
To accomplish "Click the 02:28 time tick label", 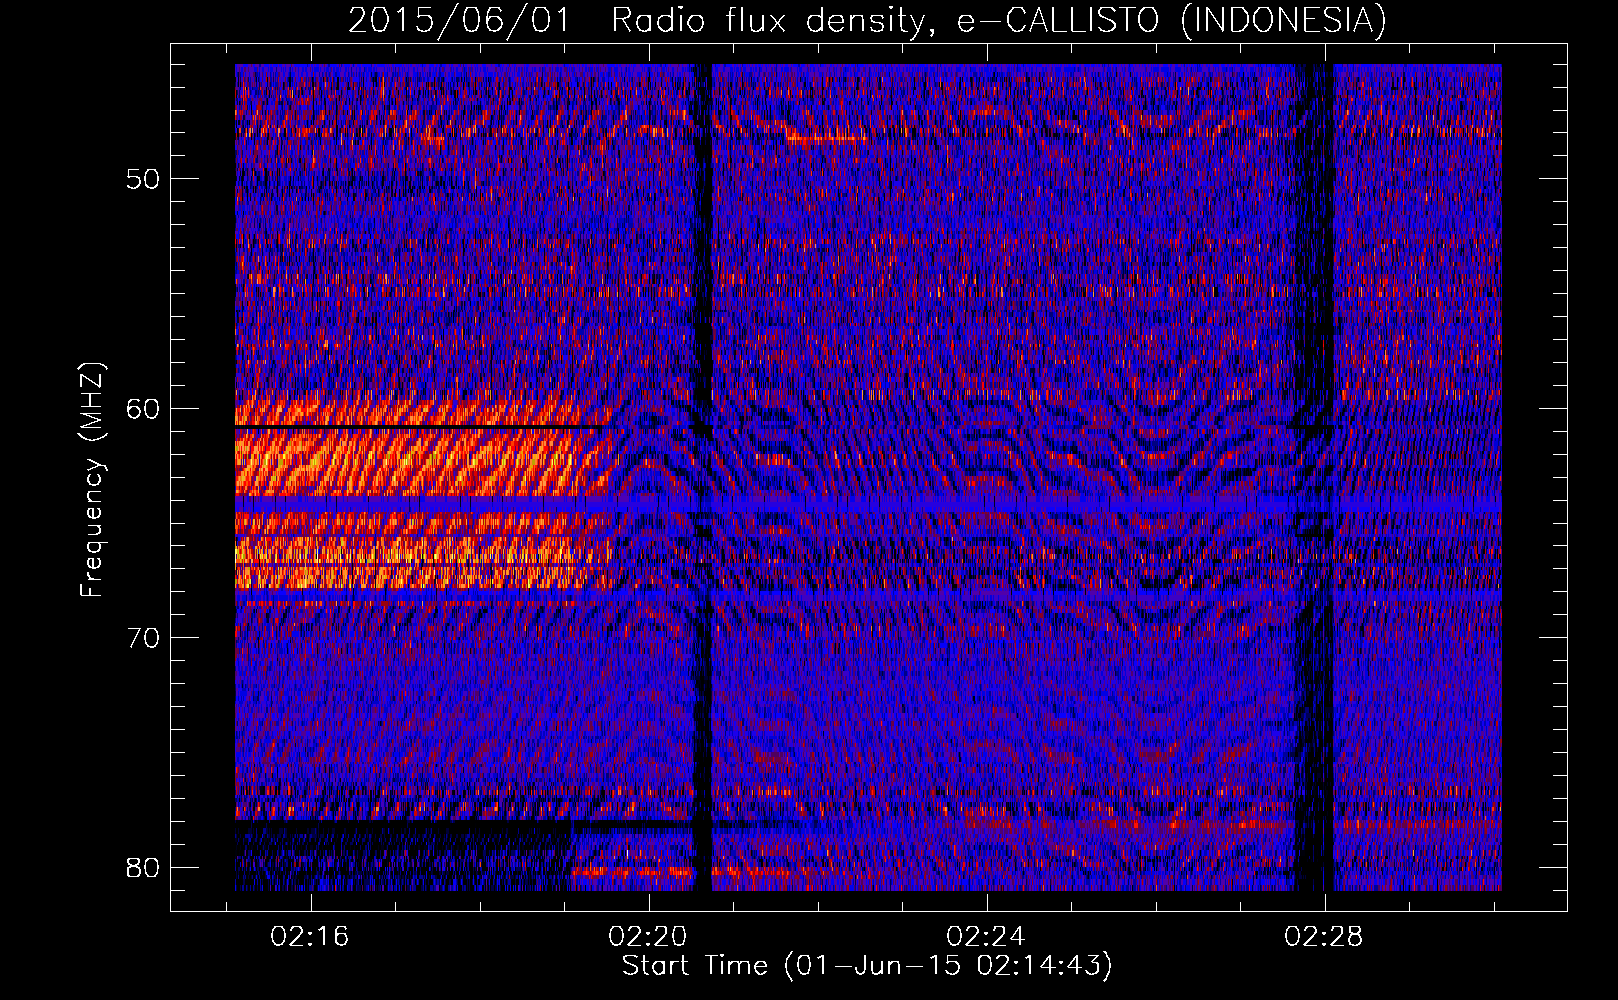I will 1324,937.
